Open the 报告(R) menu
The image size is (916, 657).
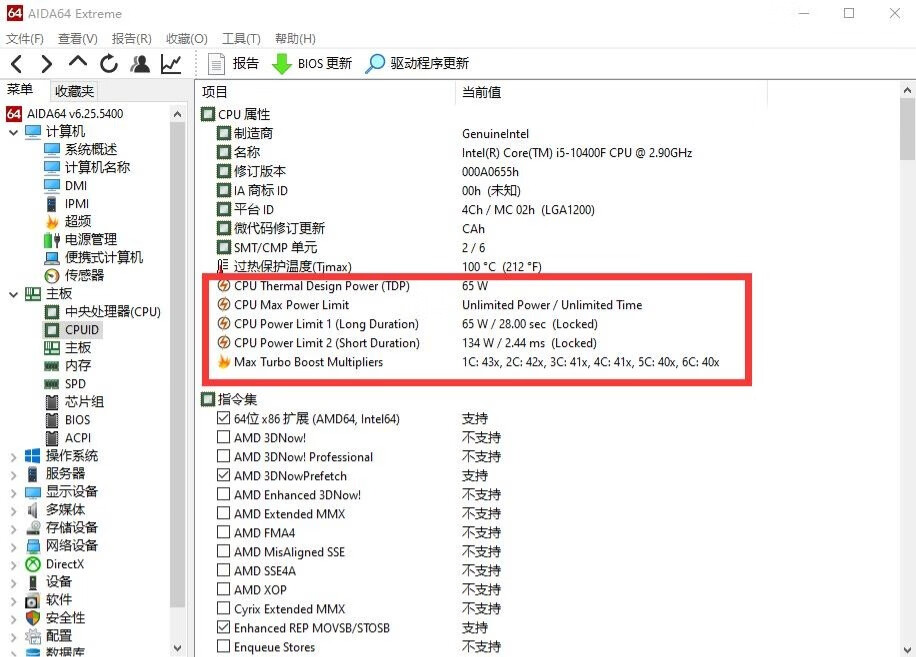tap(131, 39)
